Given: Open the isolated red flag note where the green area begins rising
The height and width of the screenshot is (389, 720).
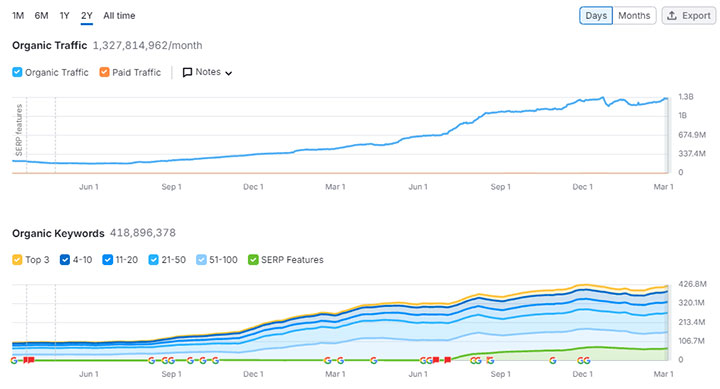Looking at the screenshot, I should [x=448, y=360].
